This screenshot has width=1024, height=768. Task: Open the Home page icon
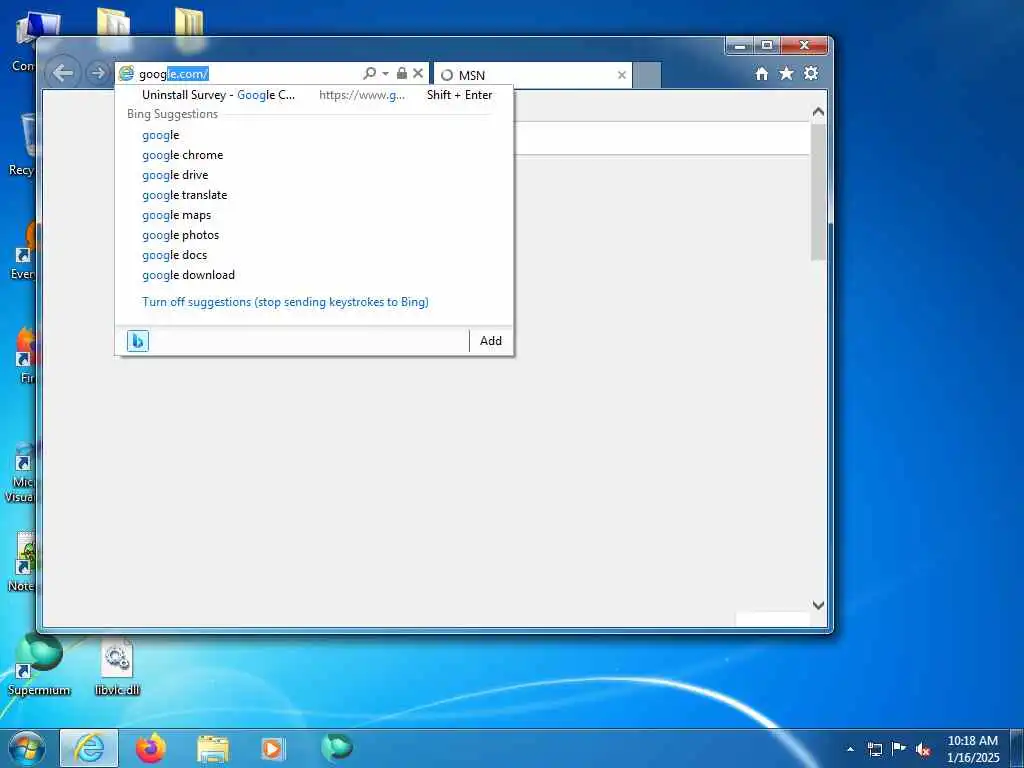761,74
